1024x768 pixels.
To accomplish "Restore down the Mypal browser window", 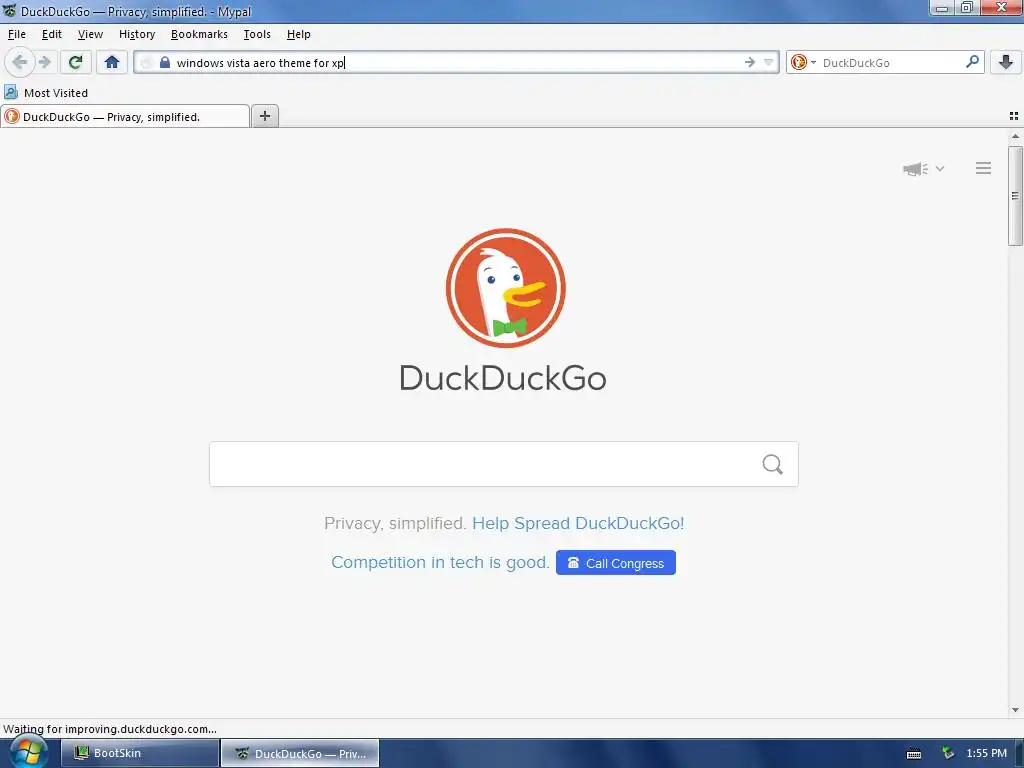I will click(x=967, y=8).
